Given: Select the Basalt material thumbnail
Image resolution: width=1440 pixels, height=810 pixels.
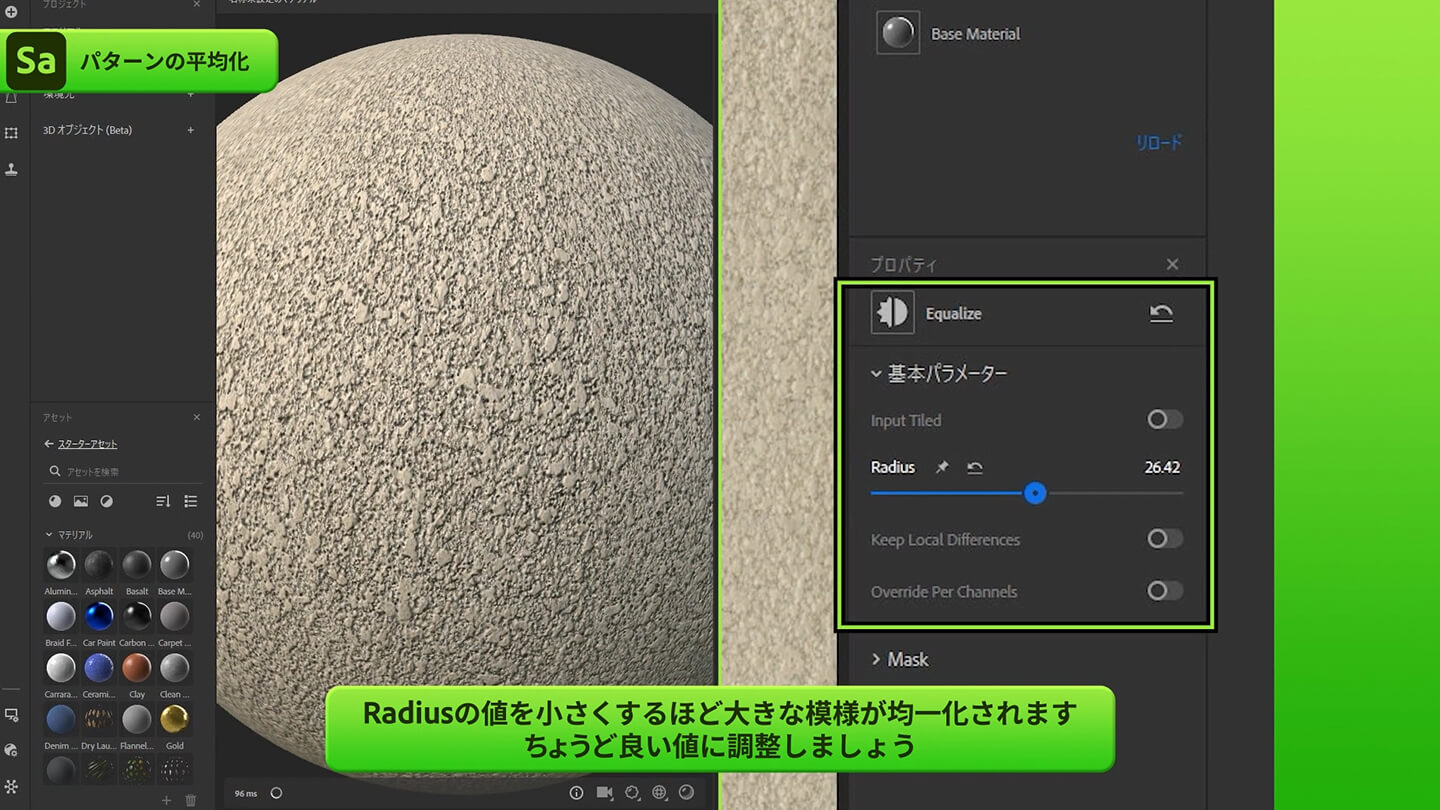Looking at the screenshot, I should (137, 565).
